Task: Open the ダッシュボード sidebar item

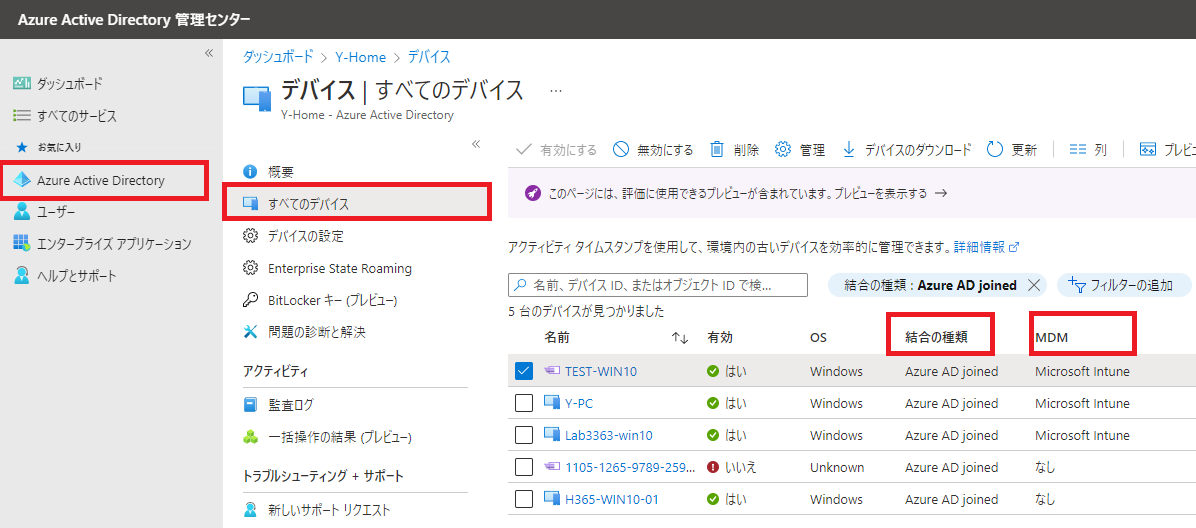Action: tap(69, 84)
